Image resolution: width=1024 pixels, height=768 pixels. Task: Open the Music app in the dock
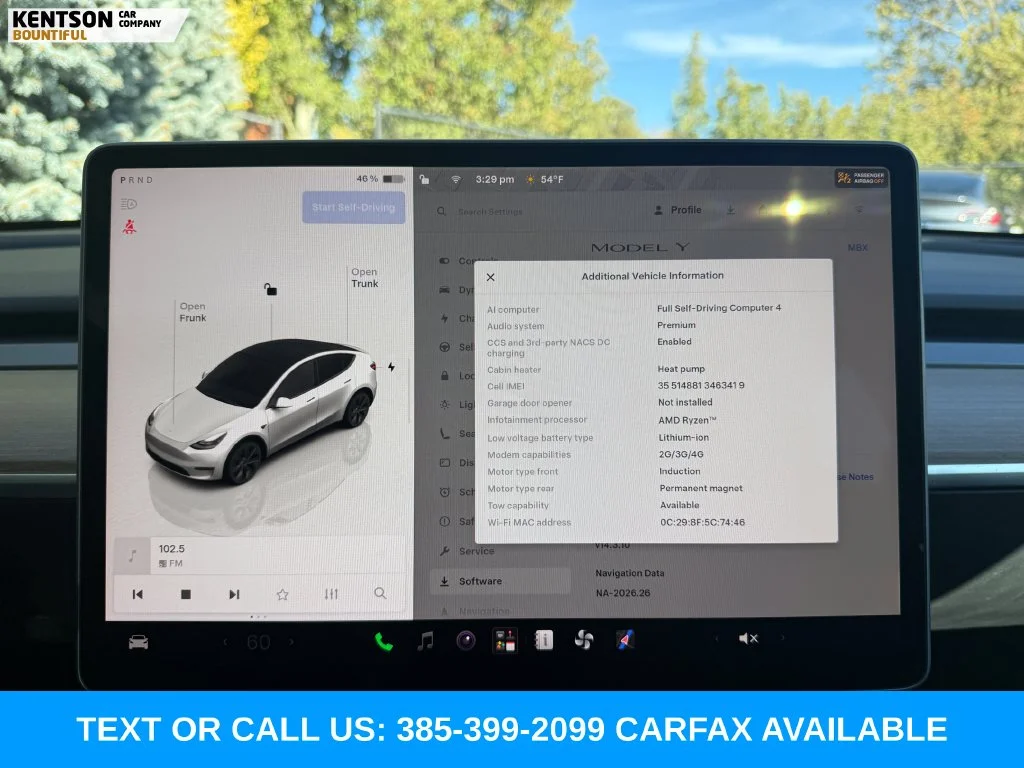pyautogui.click(x=426, y=641)
